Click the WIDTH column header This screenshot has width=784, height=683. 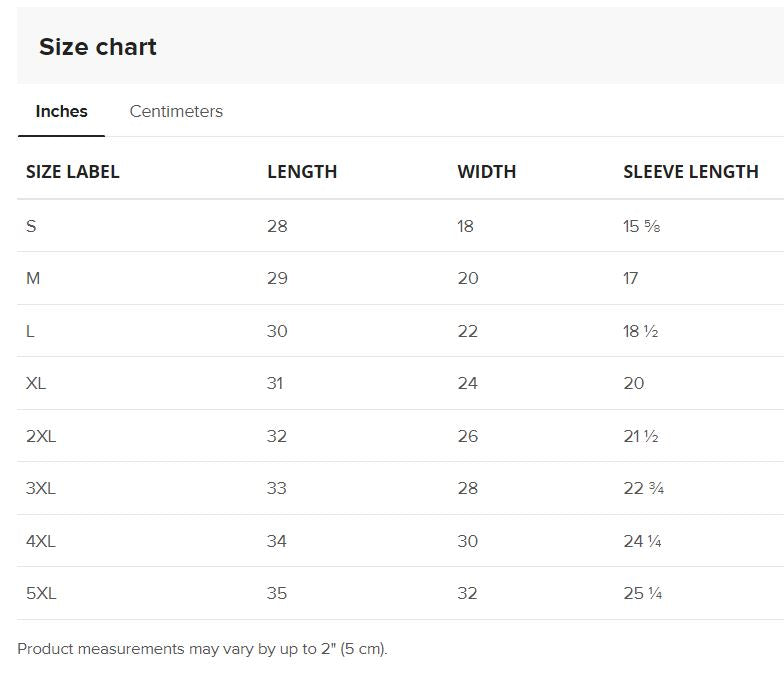click(487, 172)
